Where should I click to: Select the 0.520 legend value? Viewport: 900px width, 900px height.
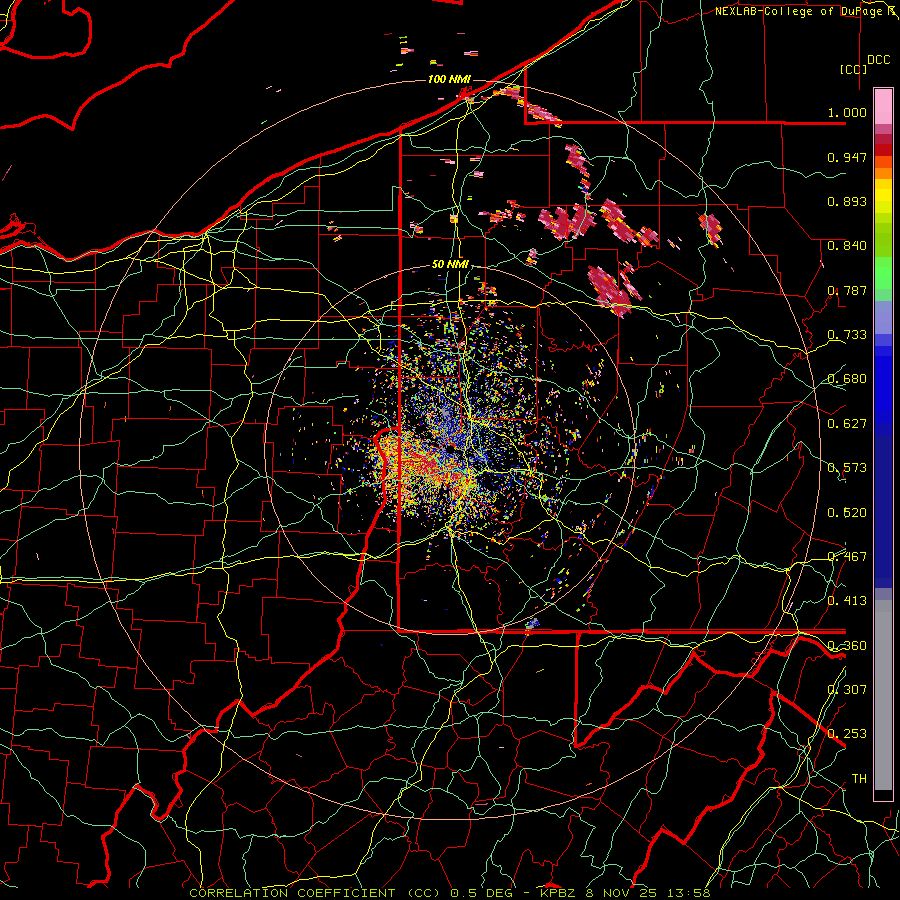(847, 513)
